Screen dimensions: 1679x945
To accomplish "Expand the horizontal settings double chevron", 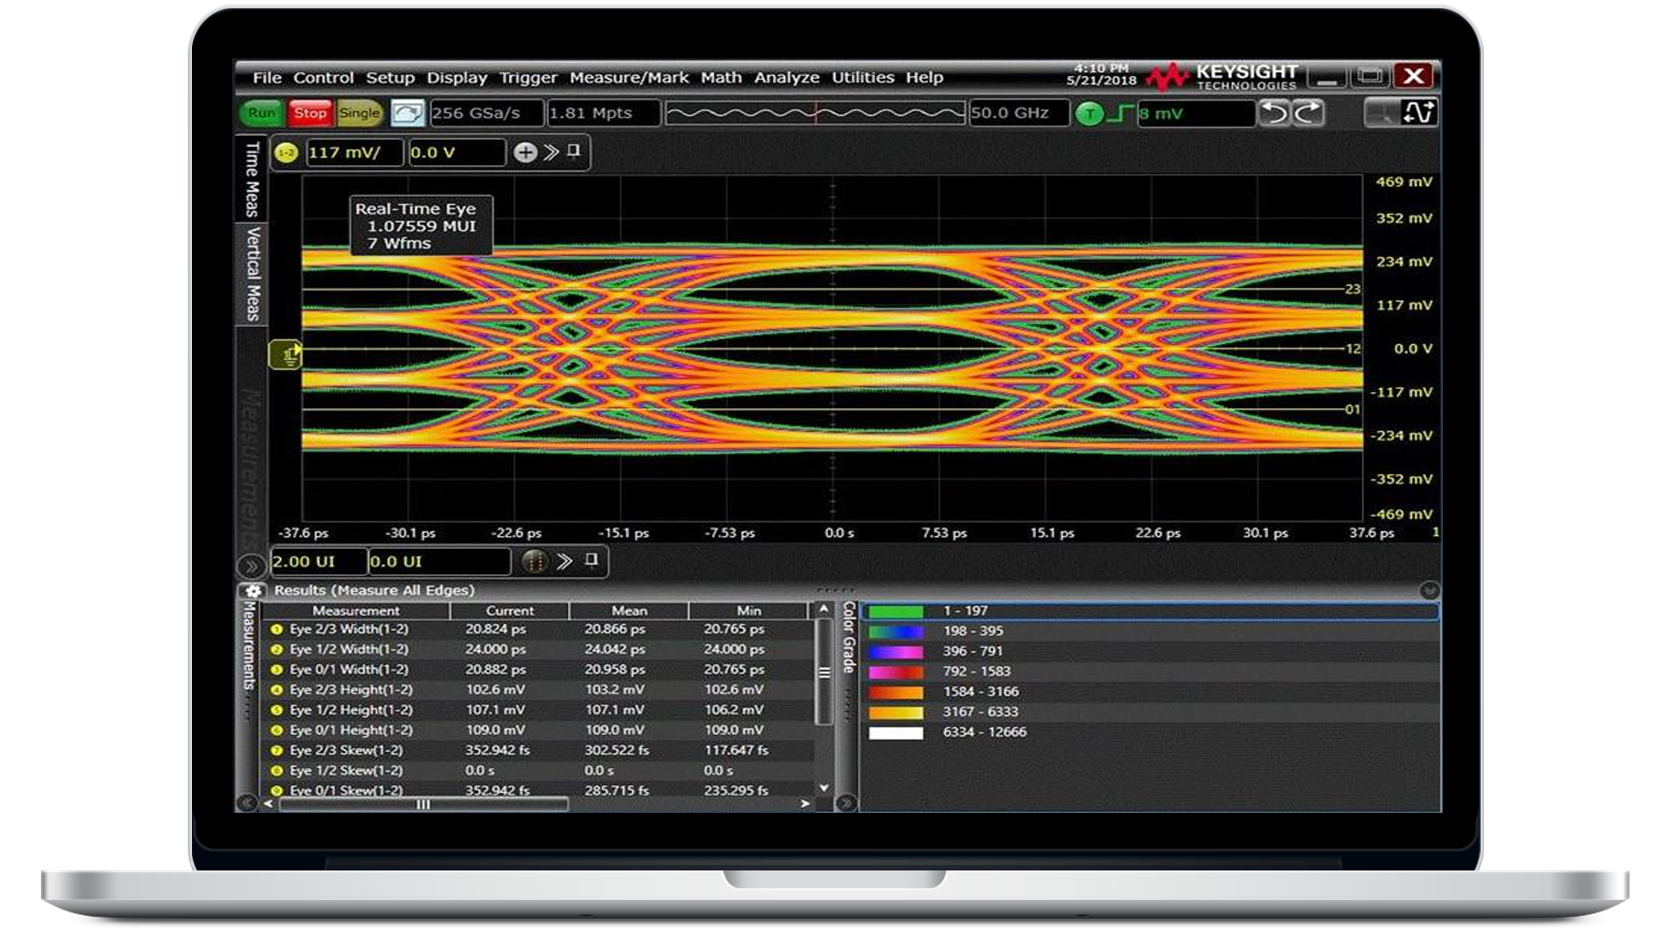I will [565, 561].
